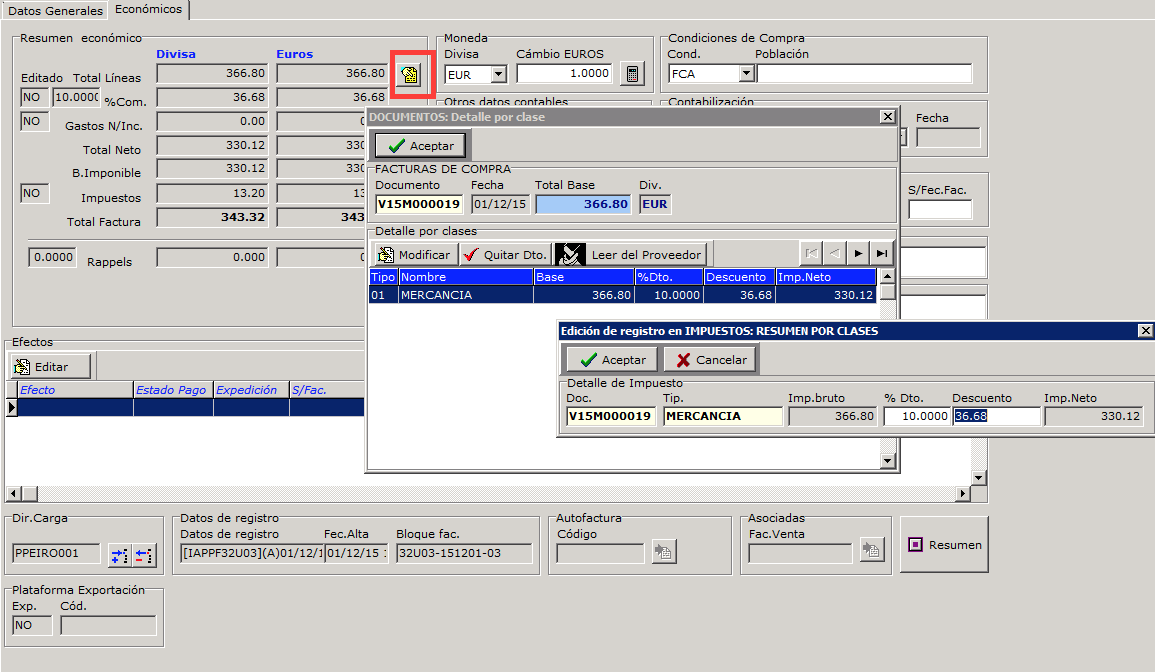The width and height of the screenshot is (1155, 672).
Task: Click Modificar in Detalle por clases
Action: 414,255
